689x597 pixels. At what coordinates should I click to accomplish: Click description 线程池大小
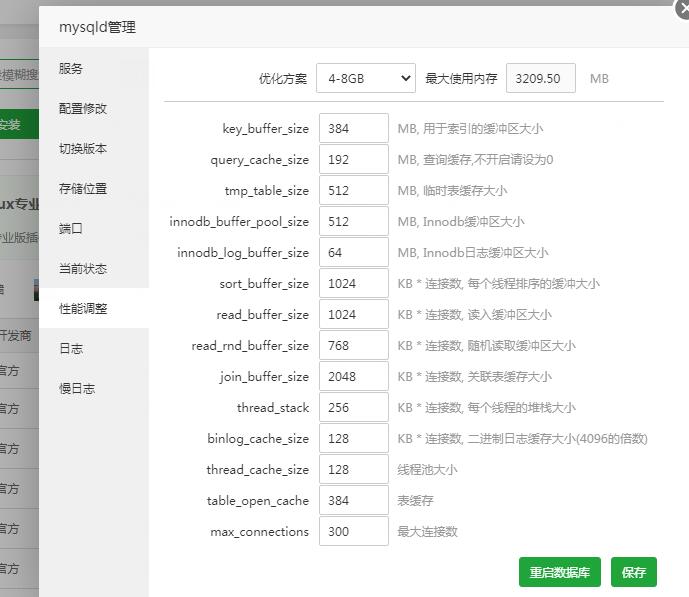point(427,470)
